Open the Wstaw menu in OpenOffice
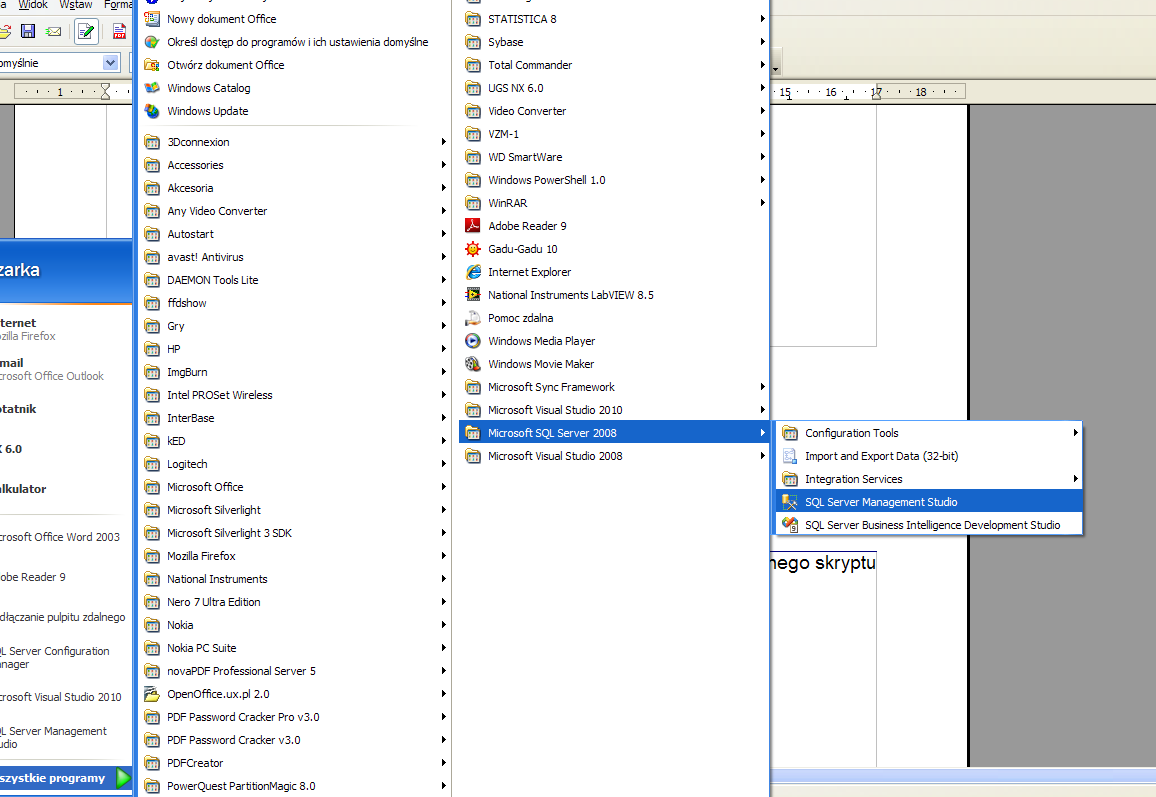 (76, 5)
